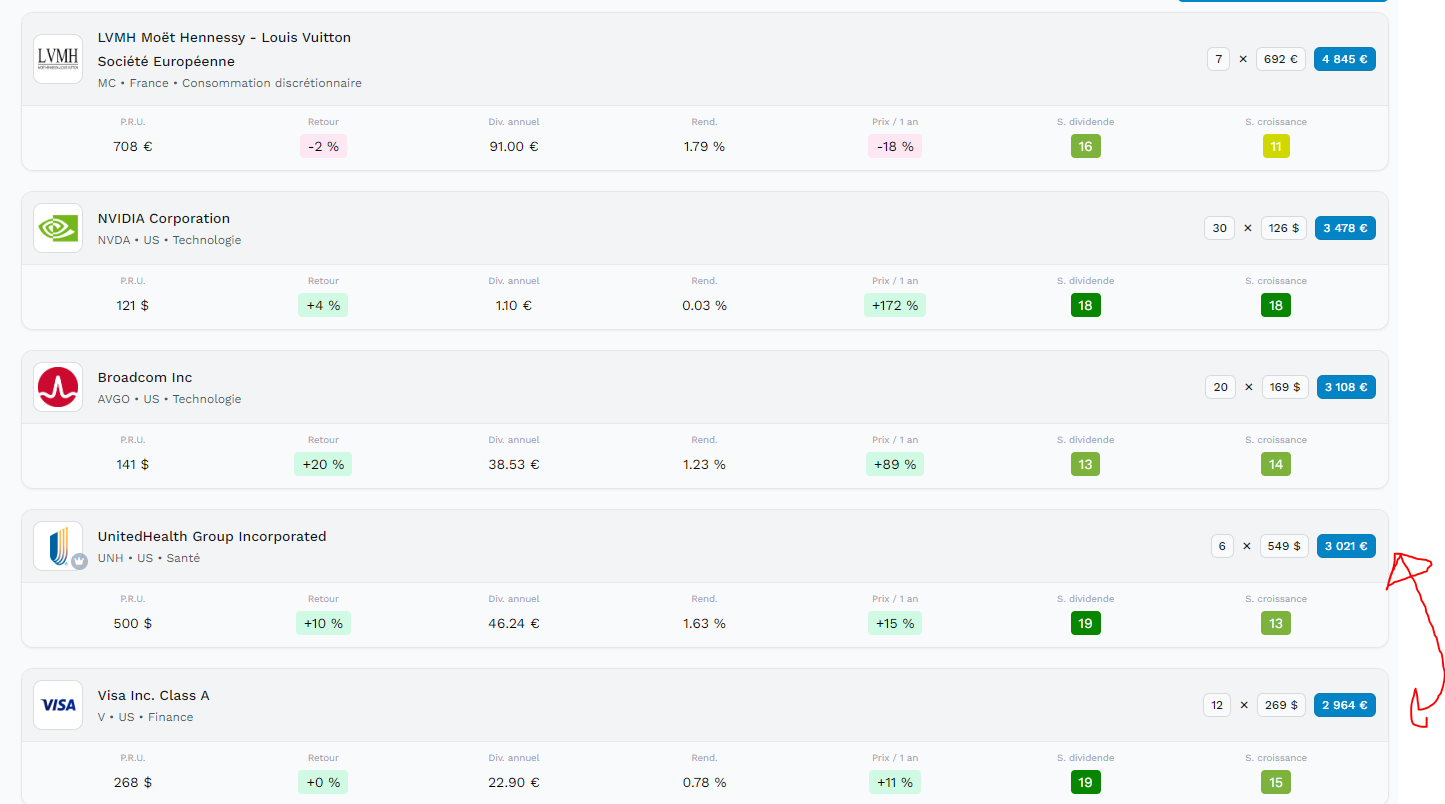Click UnitedHealth annual dividend 46.24 €
Image resolution: width=1445 pixels, height=804 pixels.
(x=514, y=623)
